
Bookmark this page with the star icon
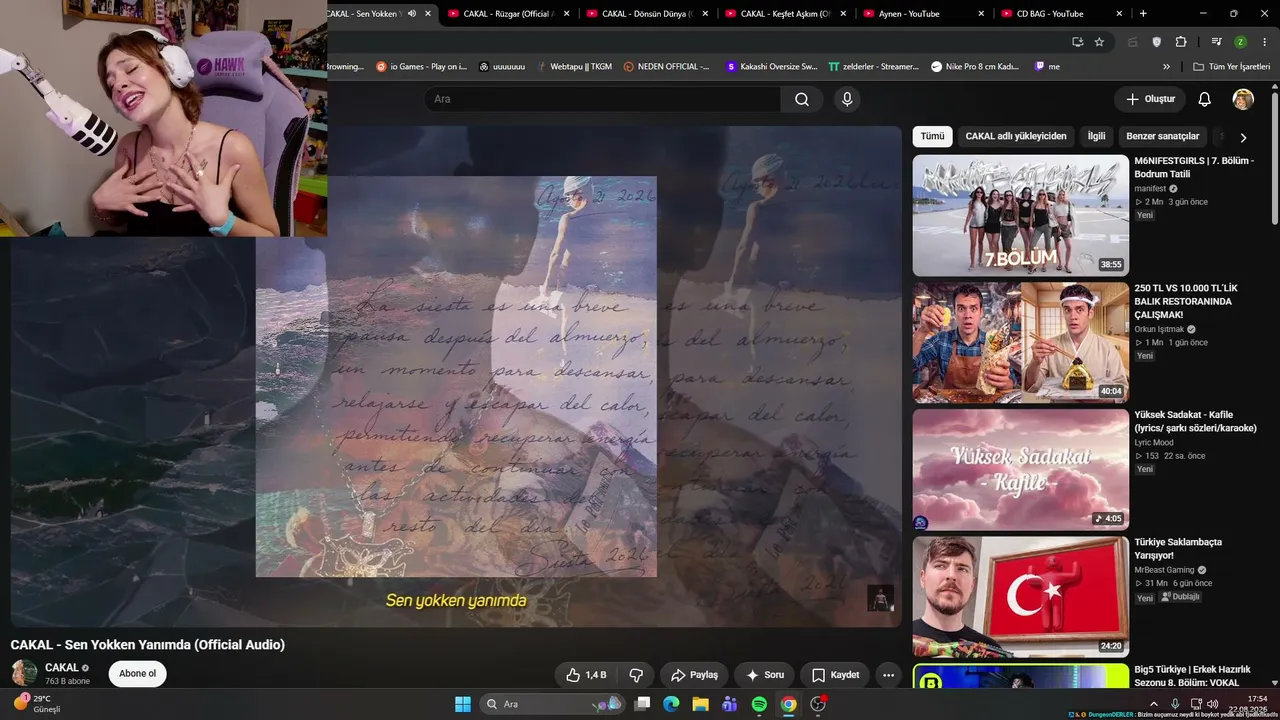point(1099,42)
